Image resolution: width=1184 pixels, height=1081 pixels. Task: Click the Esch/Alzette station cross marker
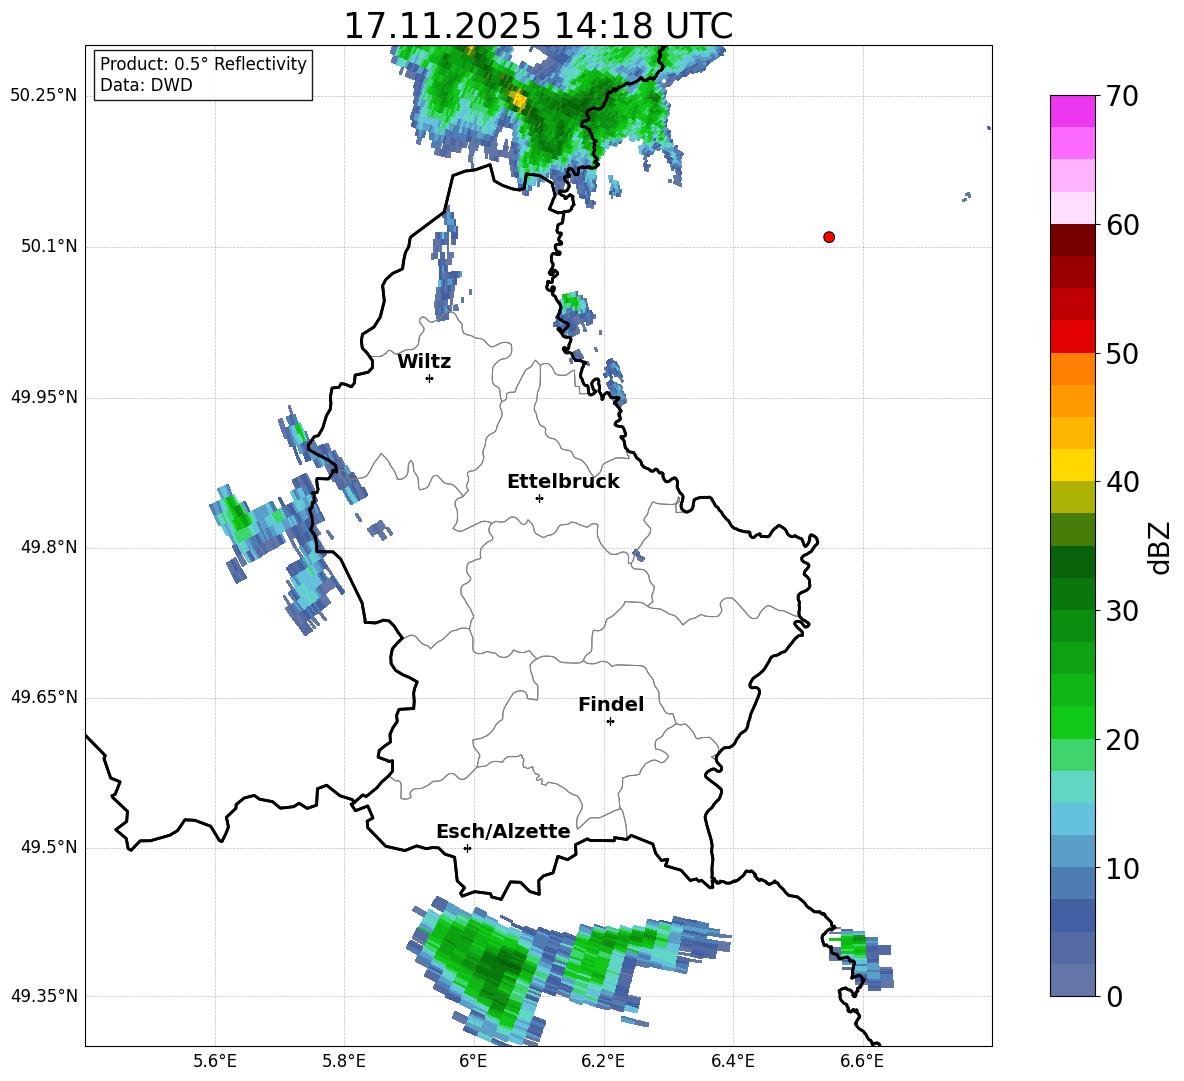[x=467, y=848]
